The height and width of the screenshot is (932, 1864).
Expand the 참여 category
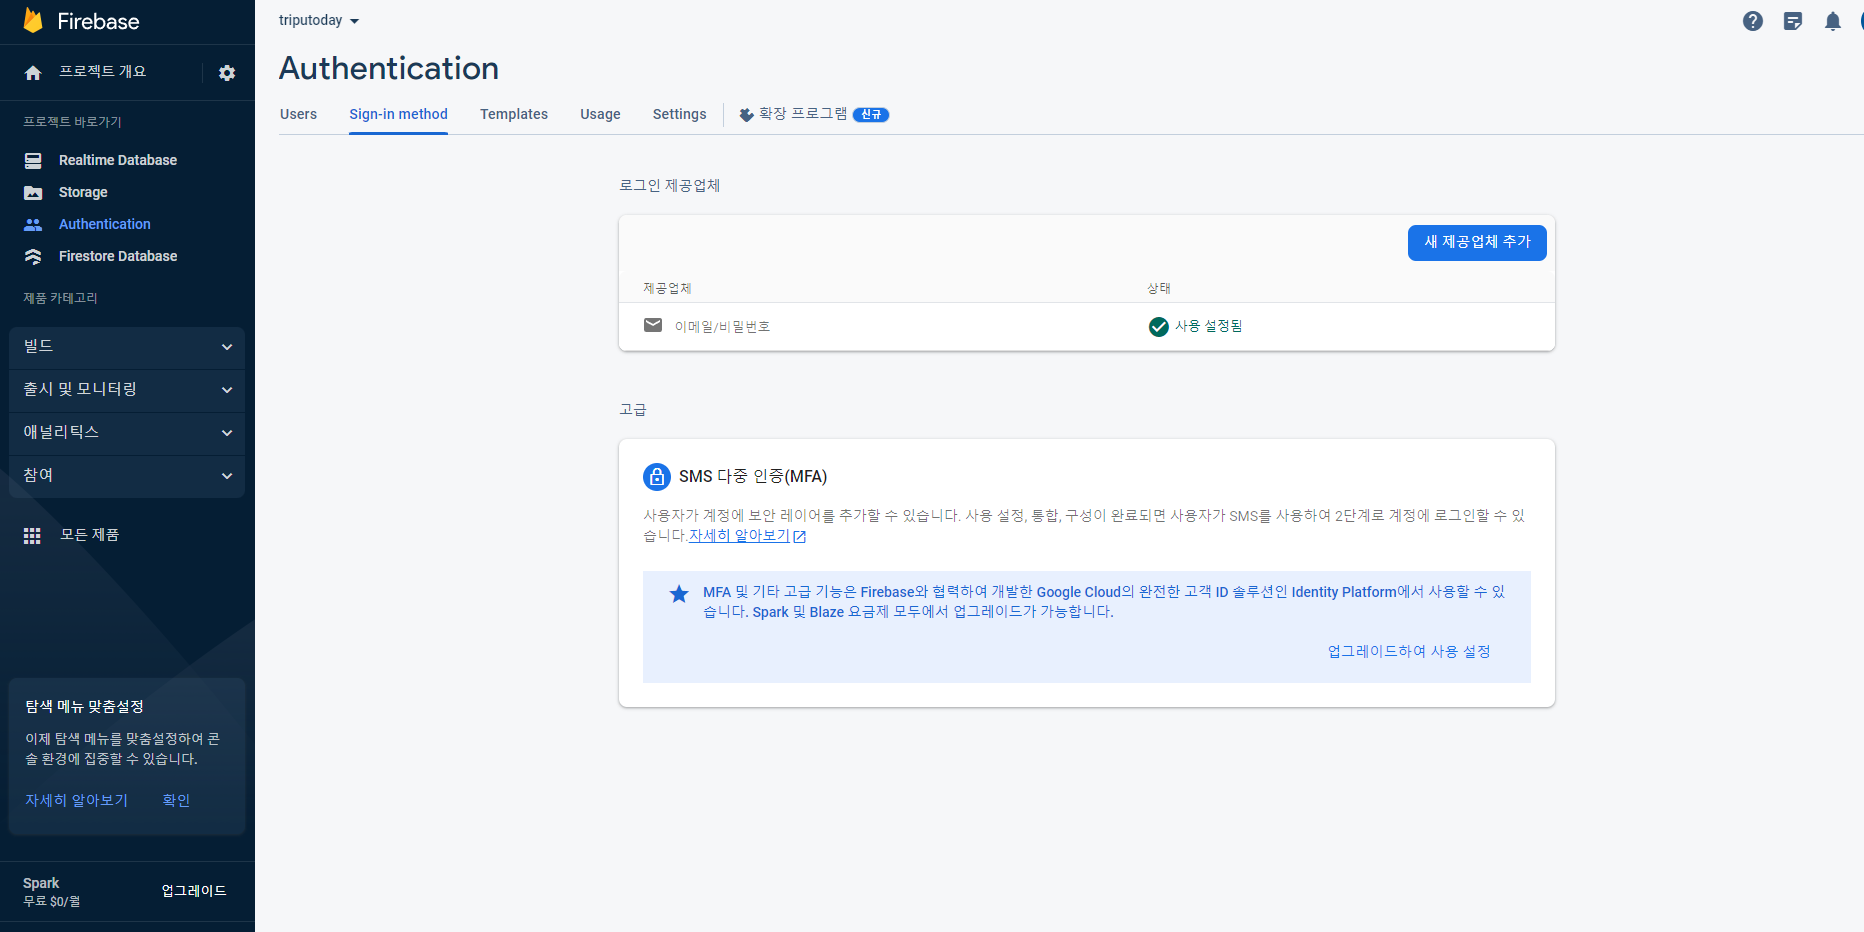pos(127,476)
